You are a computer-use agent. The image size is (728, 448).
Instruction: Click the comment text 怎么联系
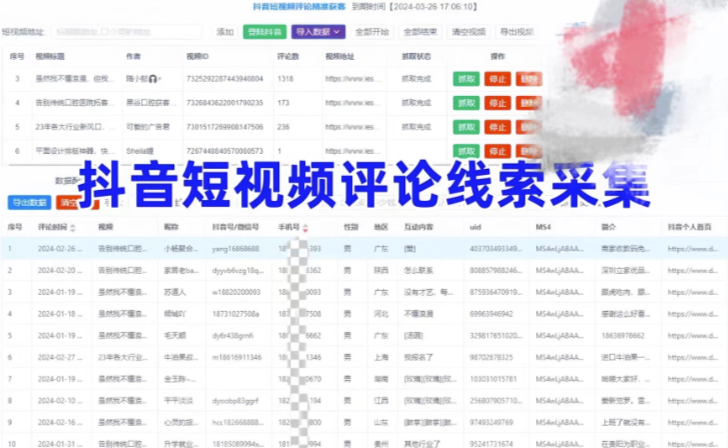point(418,271)
